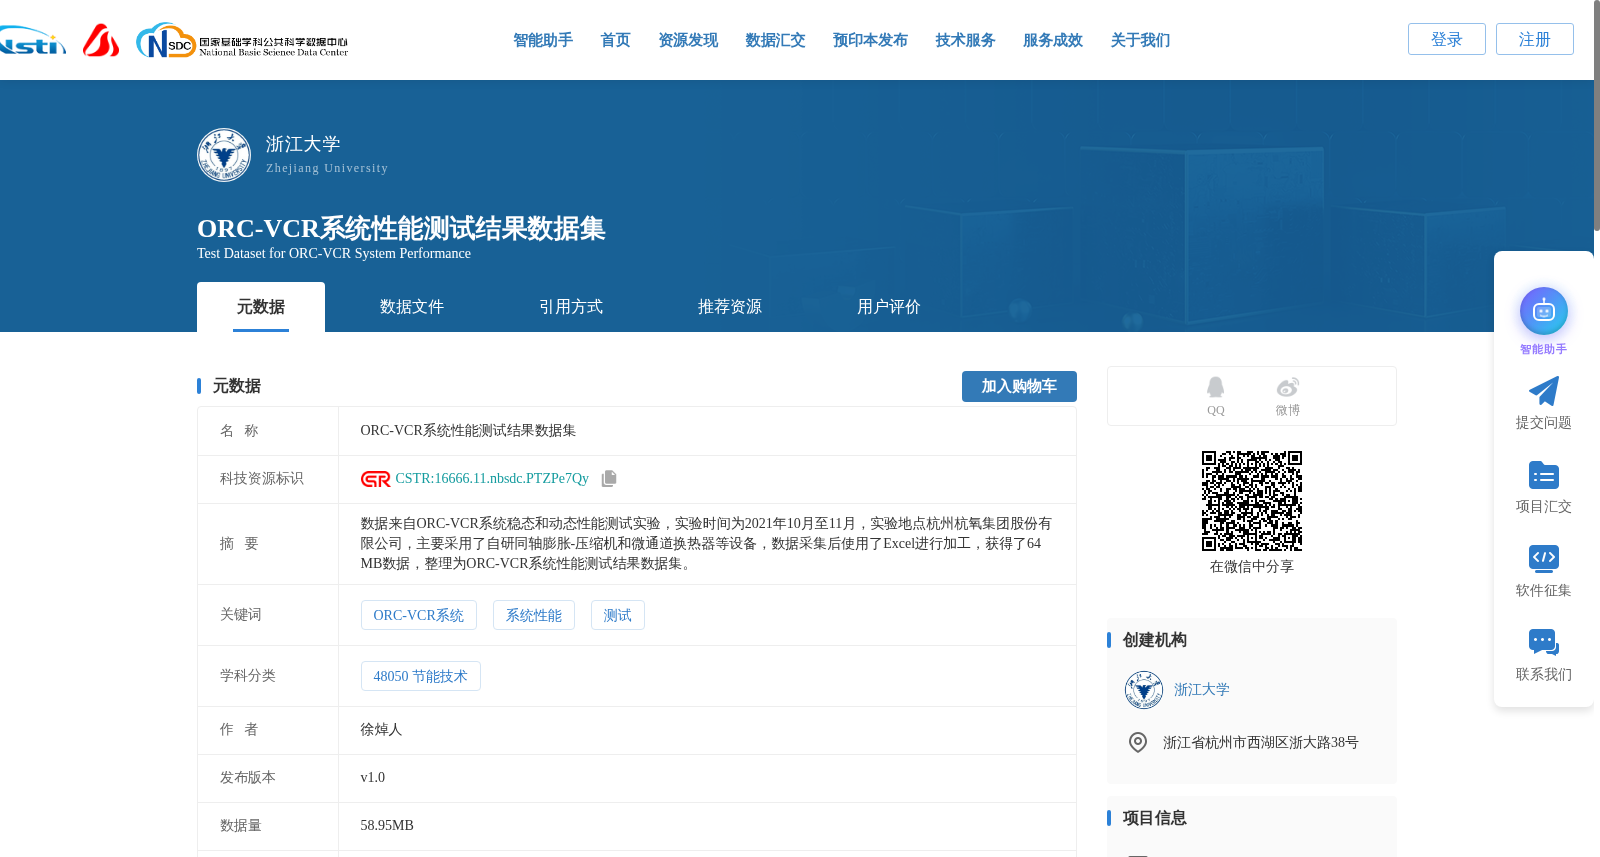1600x857 pixels.
Task: Click the location pin icon by address
Action: point(1138,743)
